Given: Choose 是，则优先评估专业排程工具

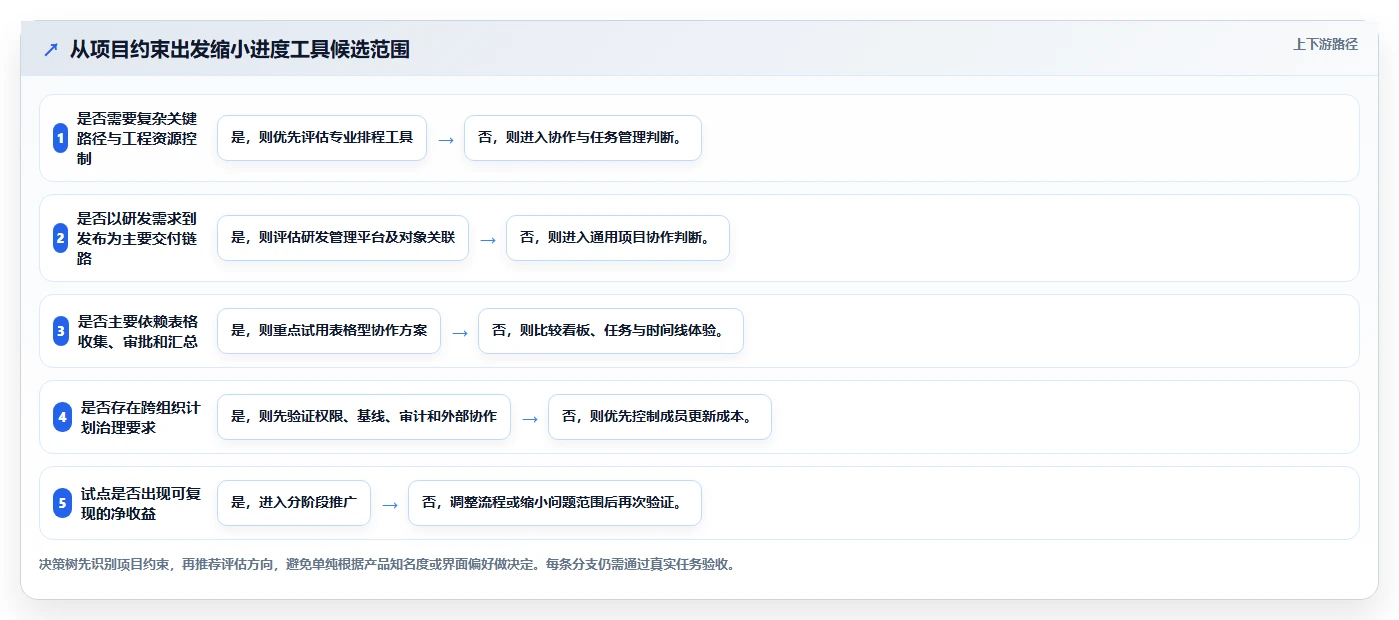Looking at the screenshot, I should click(322, 138).
